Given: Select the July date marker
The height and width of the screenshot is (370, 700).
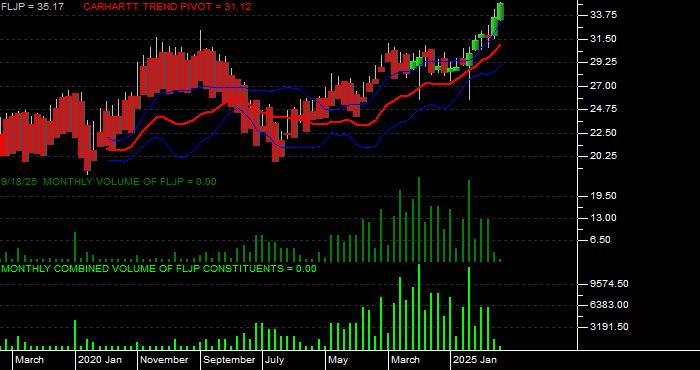Looking at the screenshot, I should point(274,360).
